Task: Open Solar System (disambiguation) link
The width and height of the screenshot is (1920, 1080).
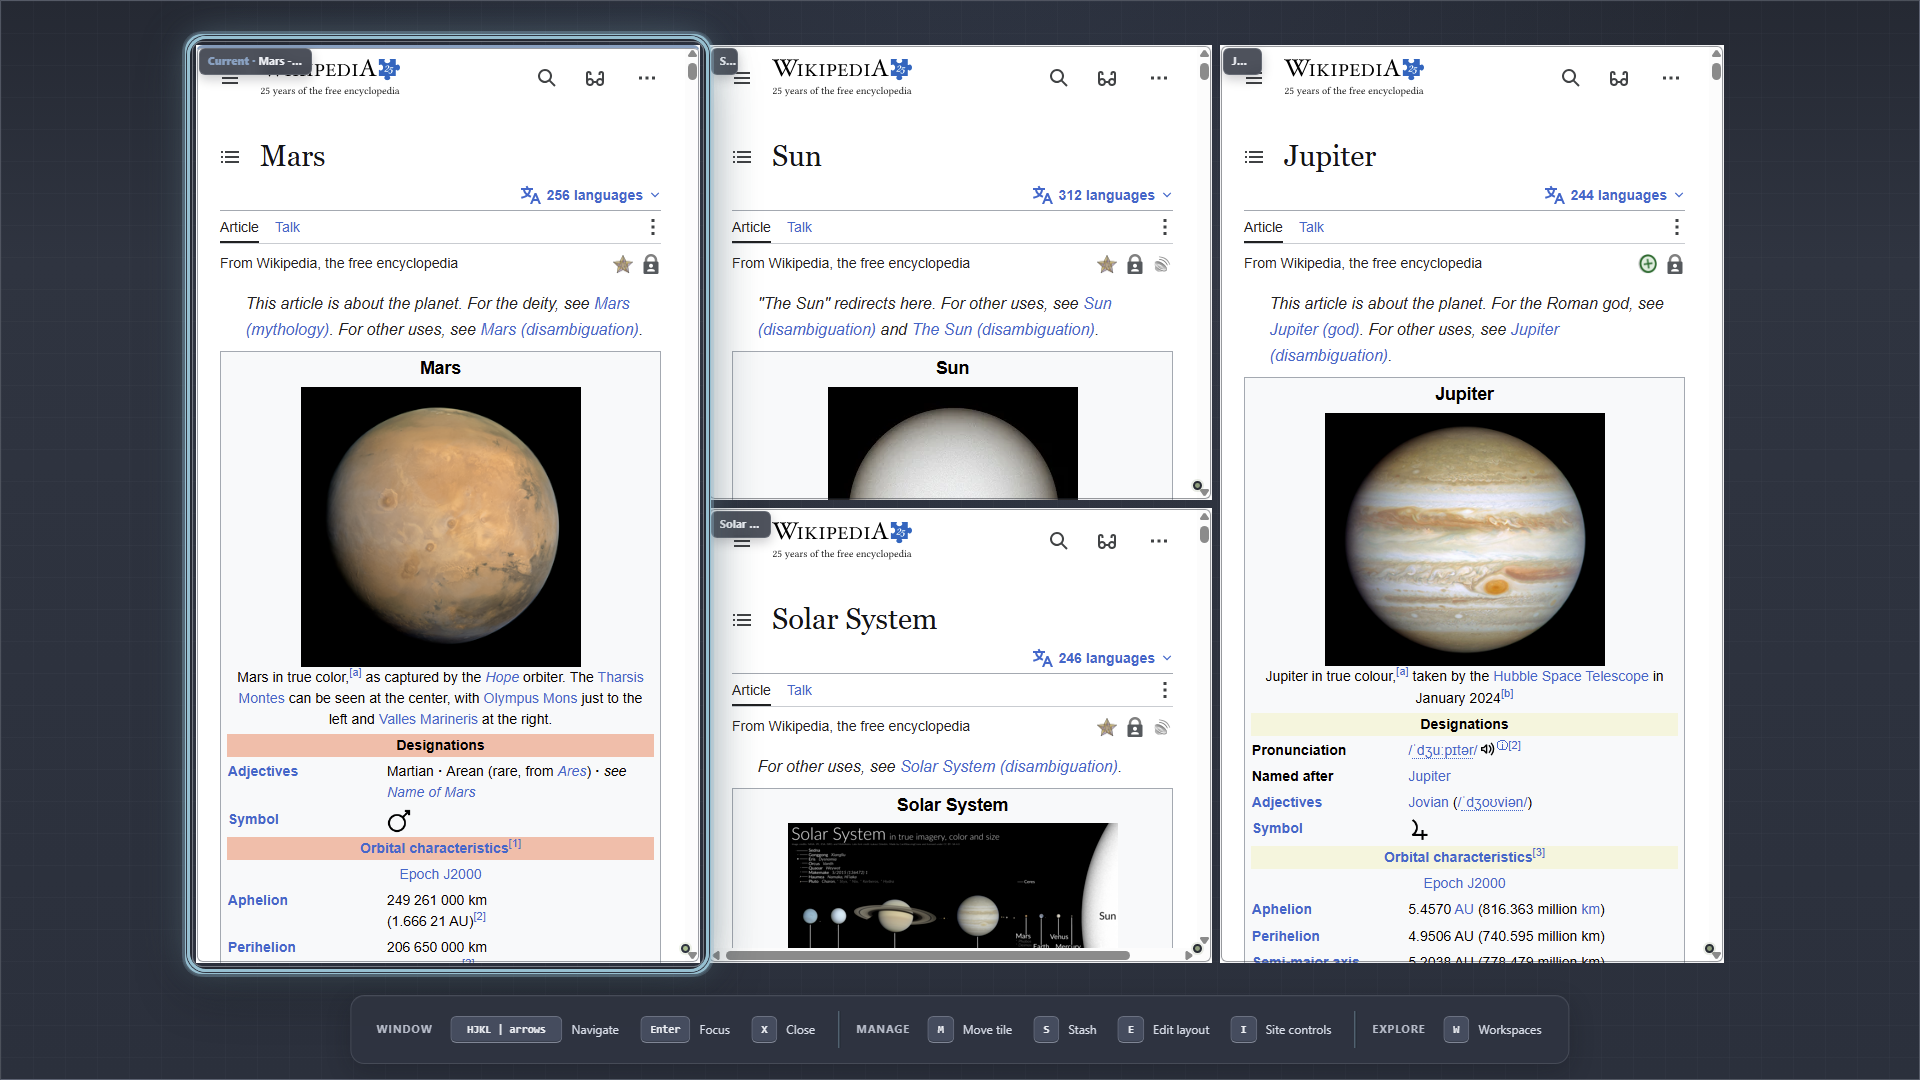Action: 1009,766
